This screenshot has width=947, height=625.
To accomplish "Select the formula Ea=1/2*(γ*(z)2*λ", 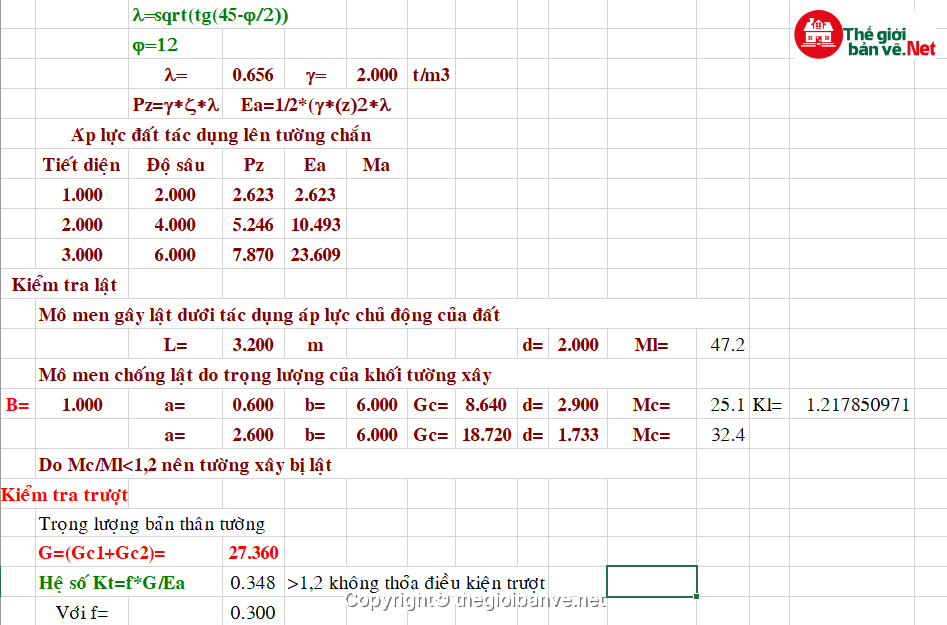I will [316, 105].
